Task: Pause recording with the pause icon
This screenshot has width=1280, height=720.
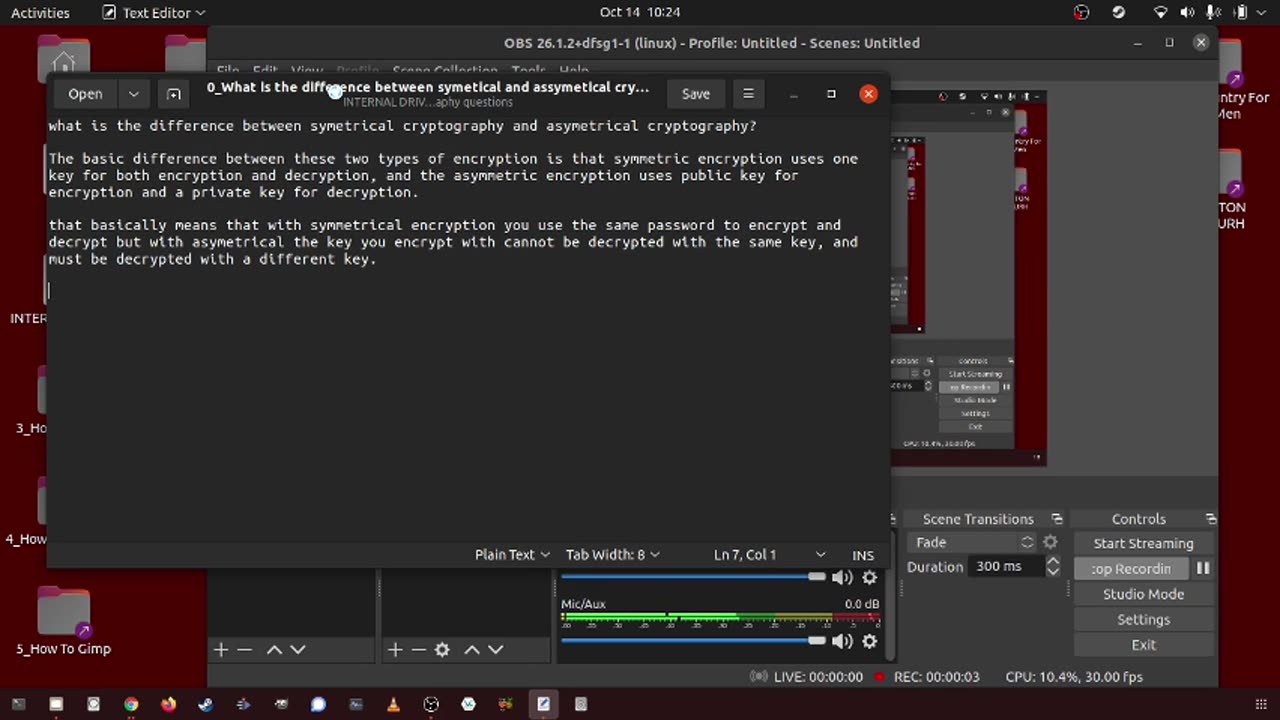Action: click(x=1203, y=568)
